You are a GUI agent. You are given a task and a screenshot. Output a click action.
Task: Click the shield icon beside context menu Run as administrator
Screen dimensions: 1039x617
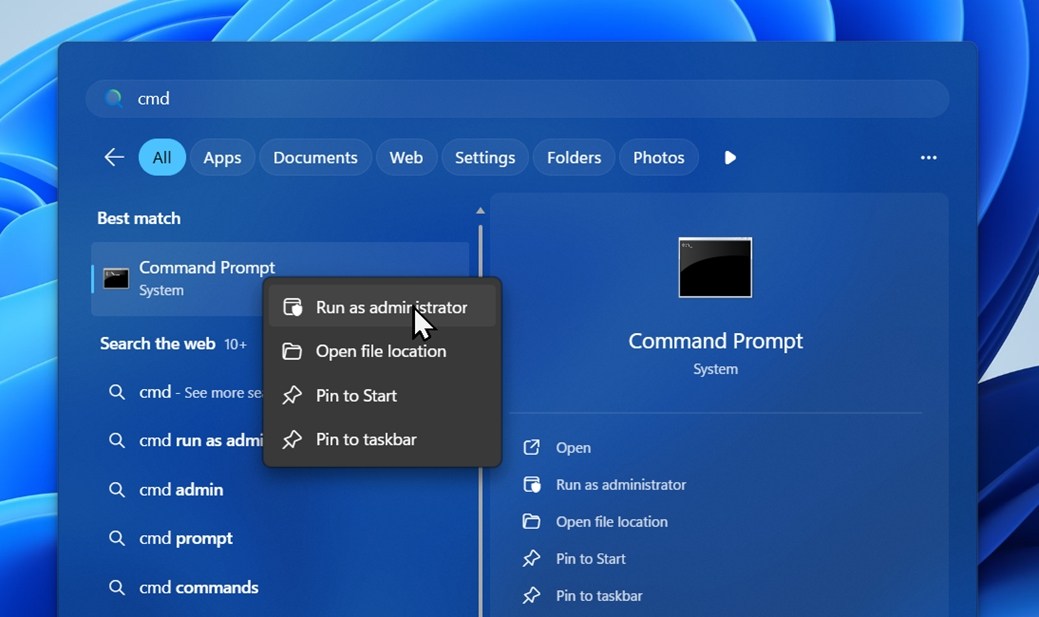click(292, 307)
